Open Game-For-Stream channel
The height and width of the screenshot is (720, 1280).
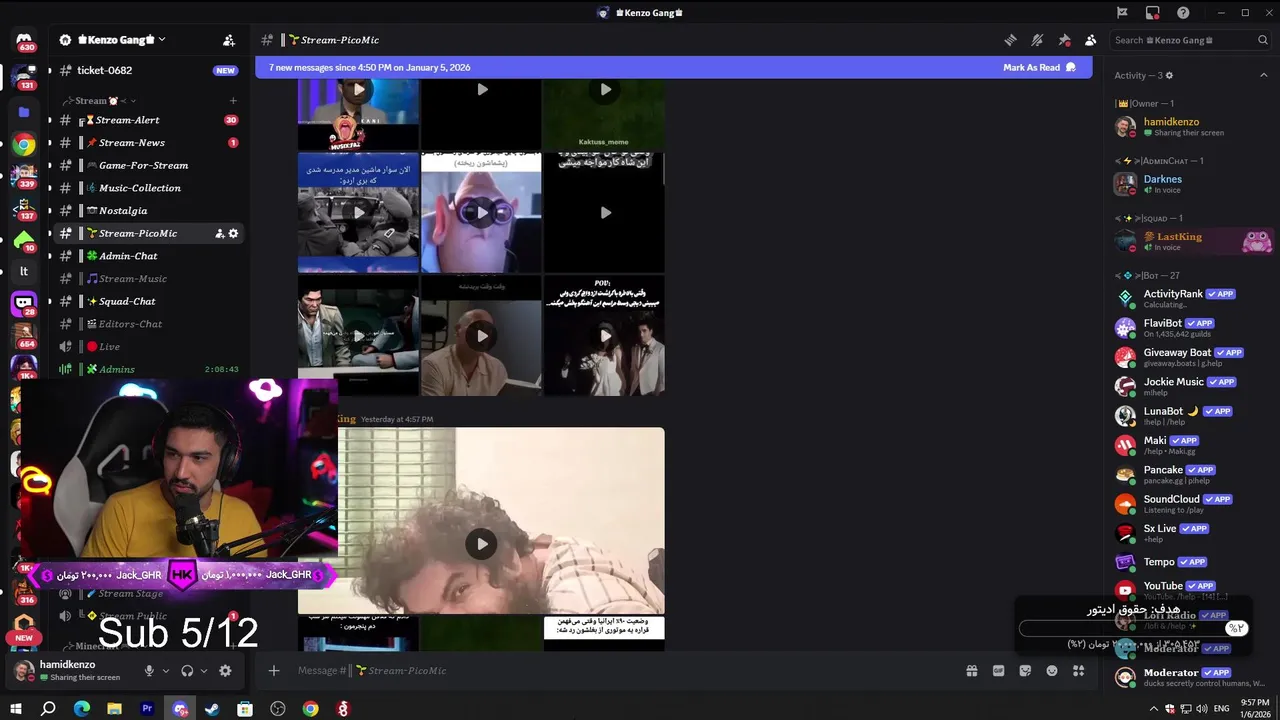coord(148,165)
